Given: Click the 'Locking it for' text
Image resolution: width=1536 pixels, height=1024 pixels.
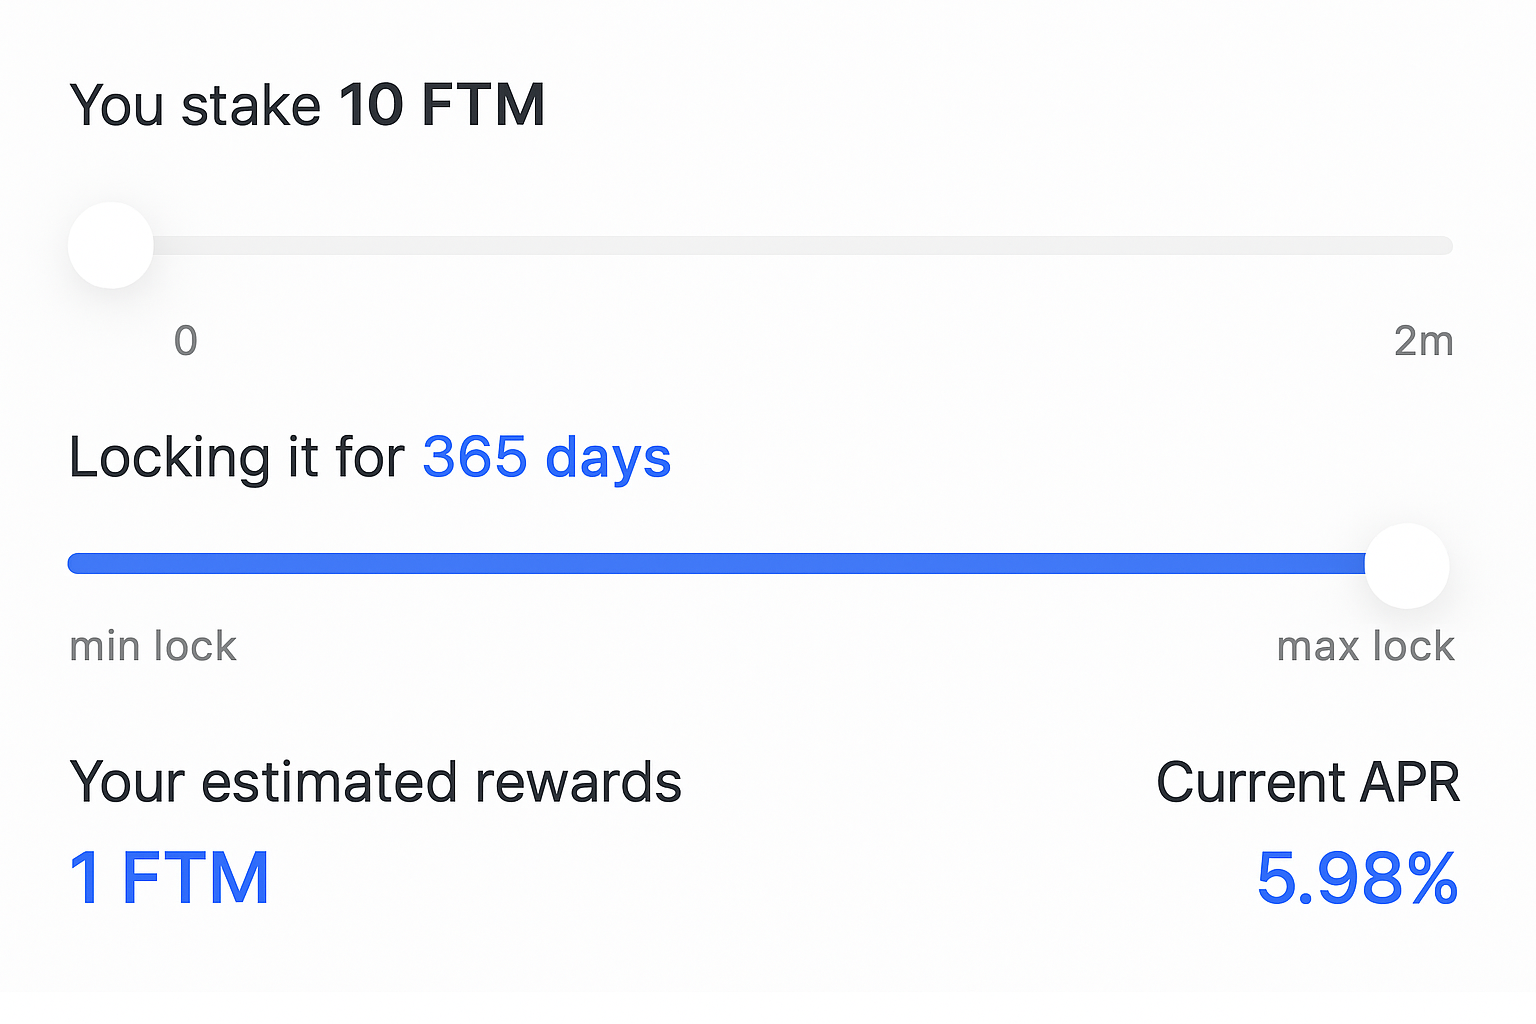Looking at the screenshot, I should (237, 457).
